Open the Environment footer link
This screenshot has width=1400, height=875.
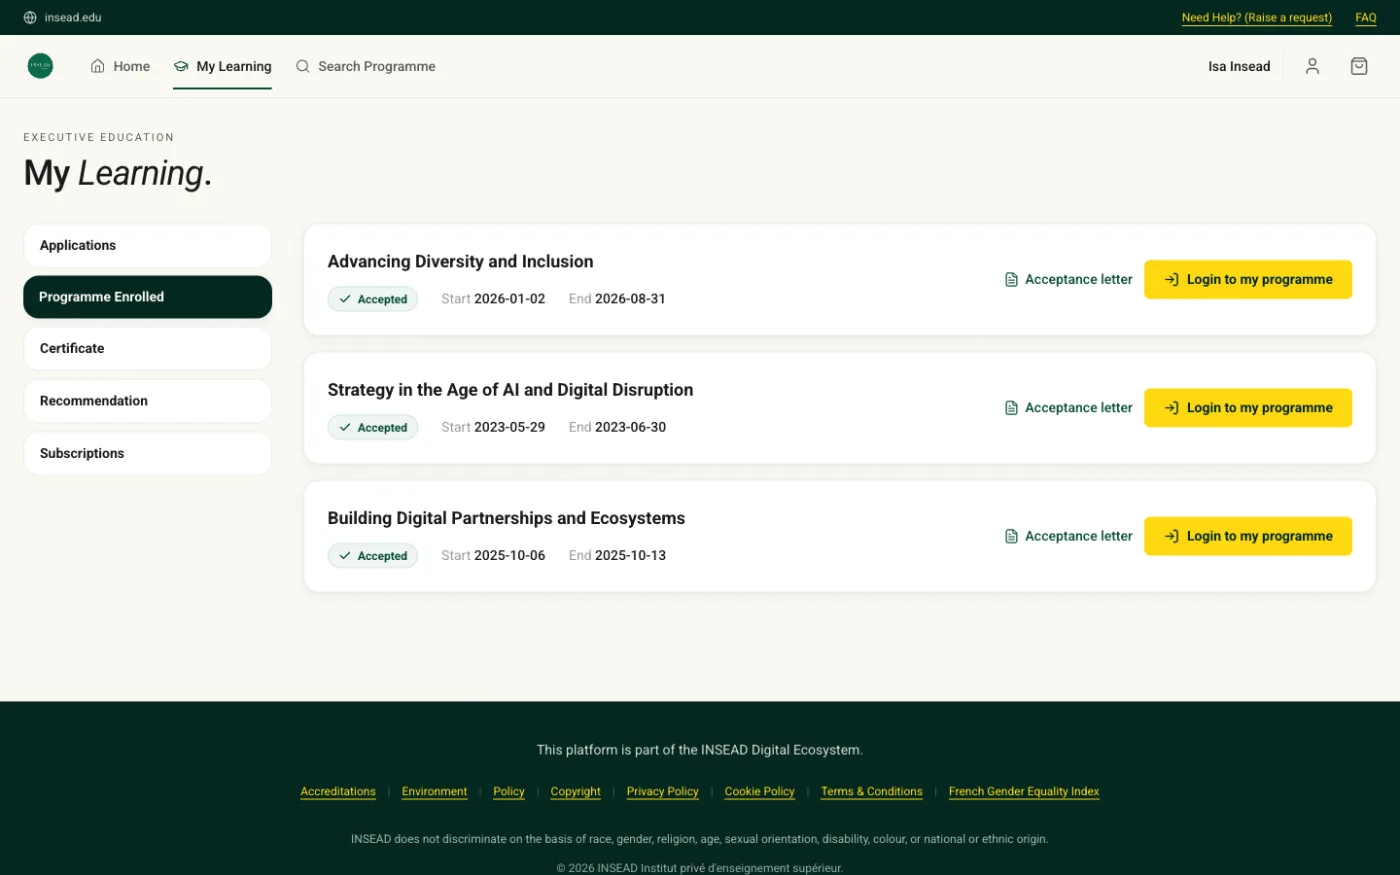434,791
